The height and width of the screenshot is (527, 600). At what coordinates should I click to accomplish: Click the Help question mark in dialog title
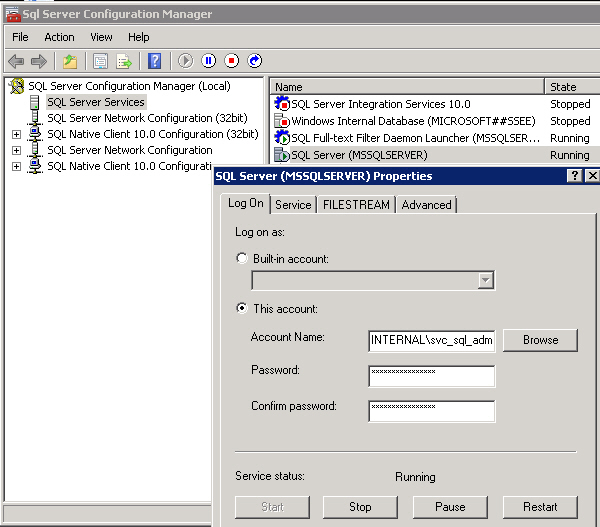575,176
